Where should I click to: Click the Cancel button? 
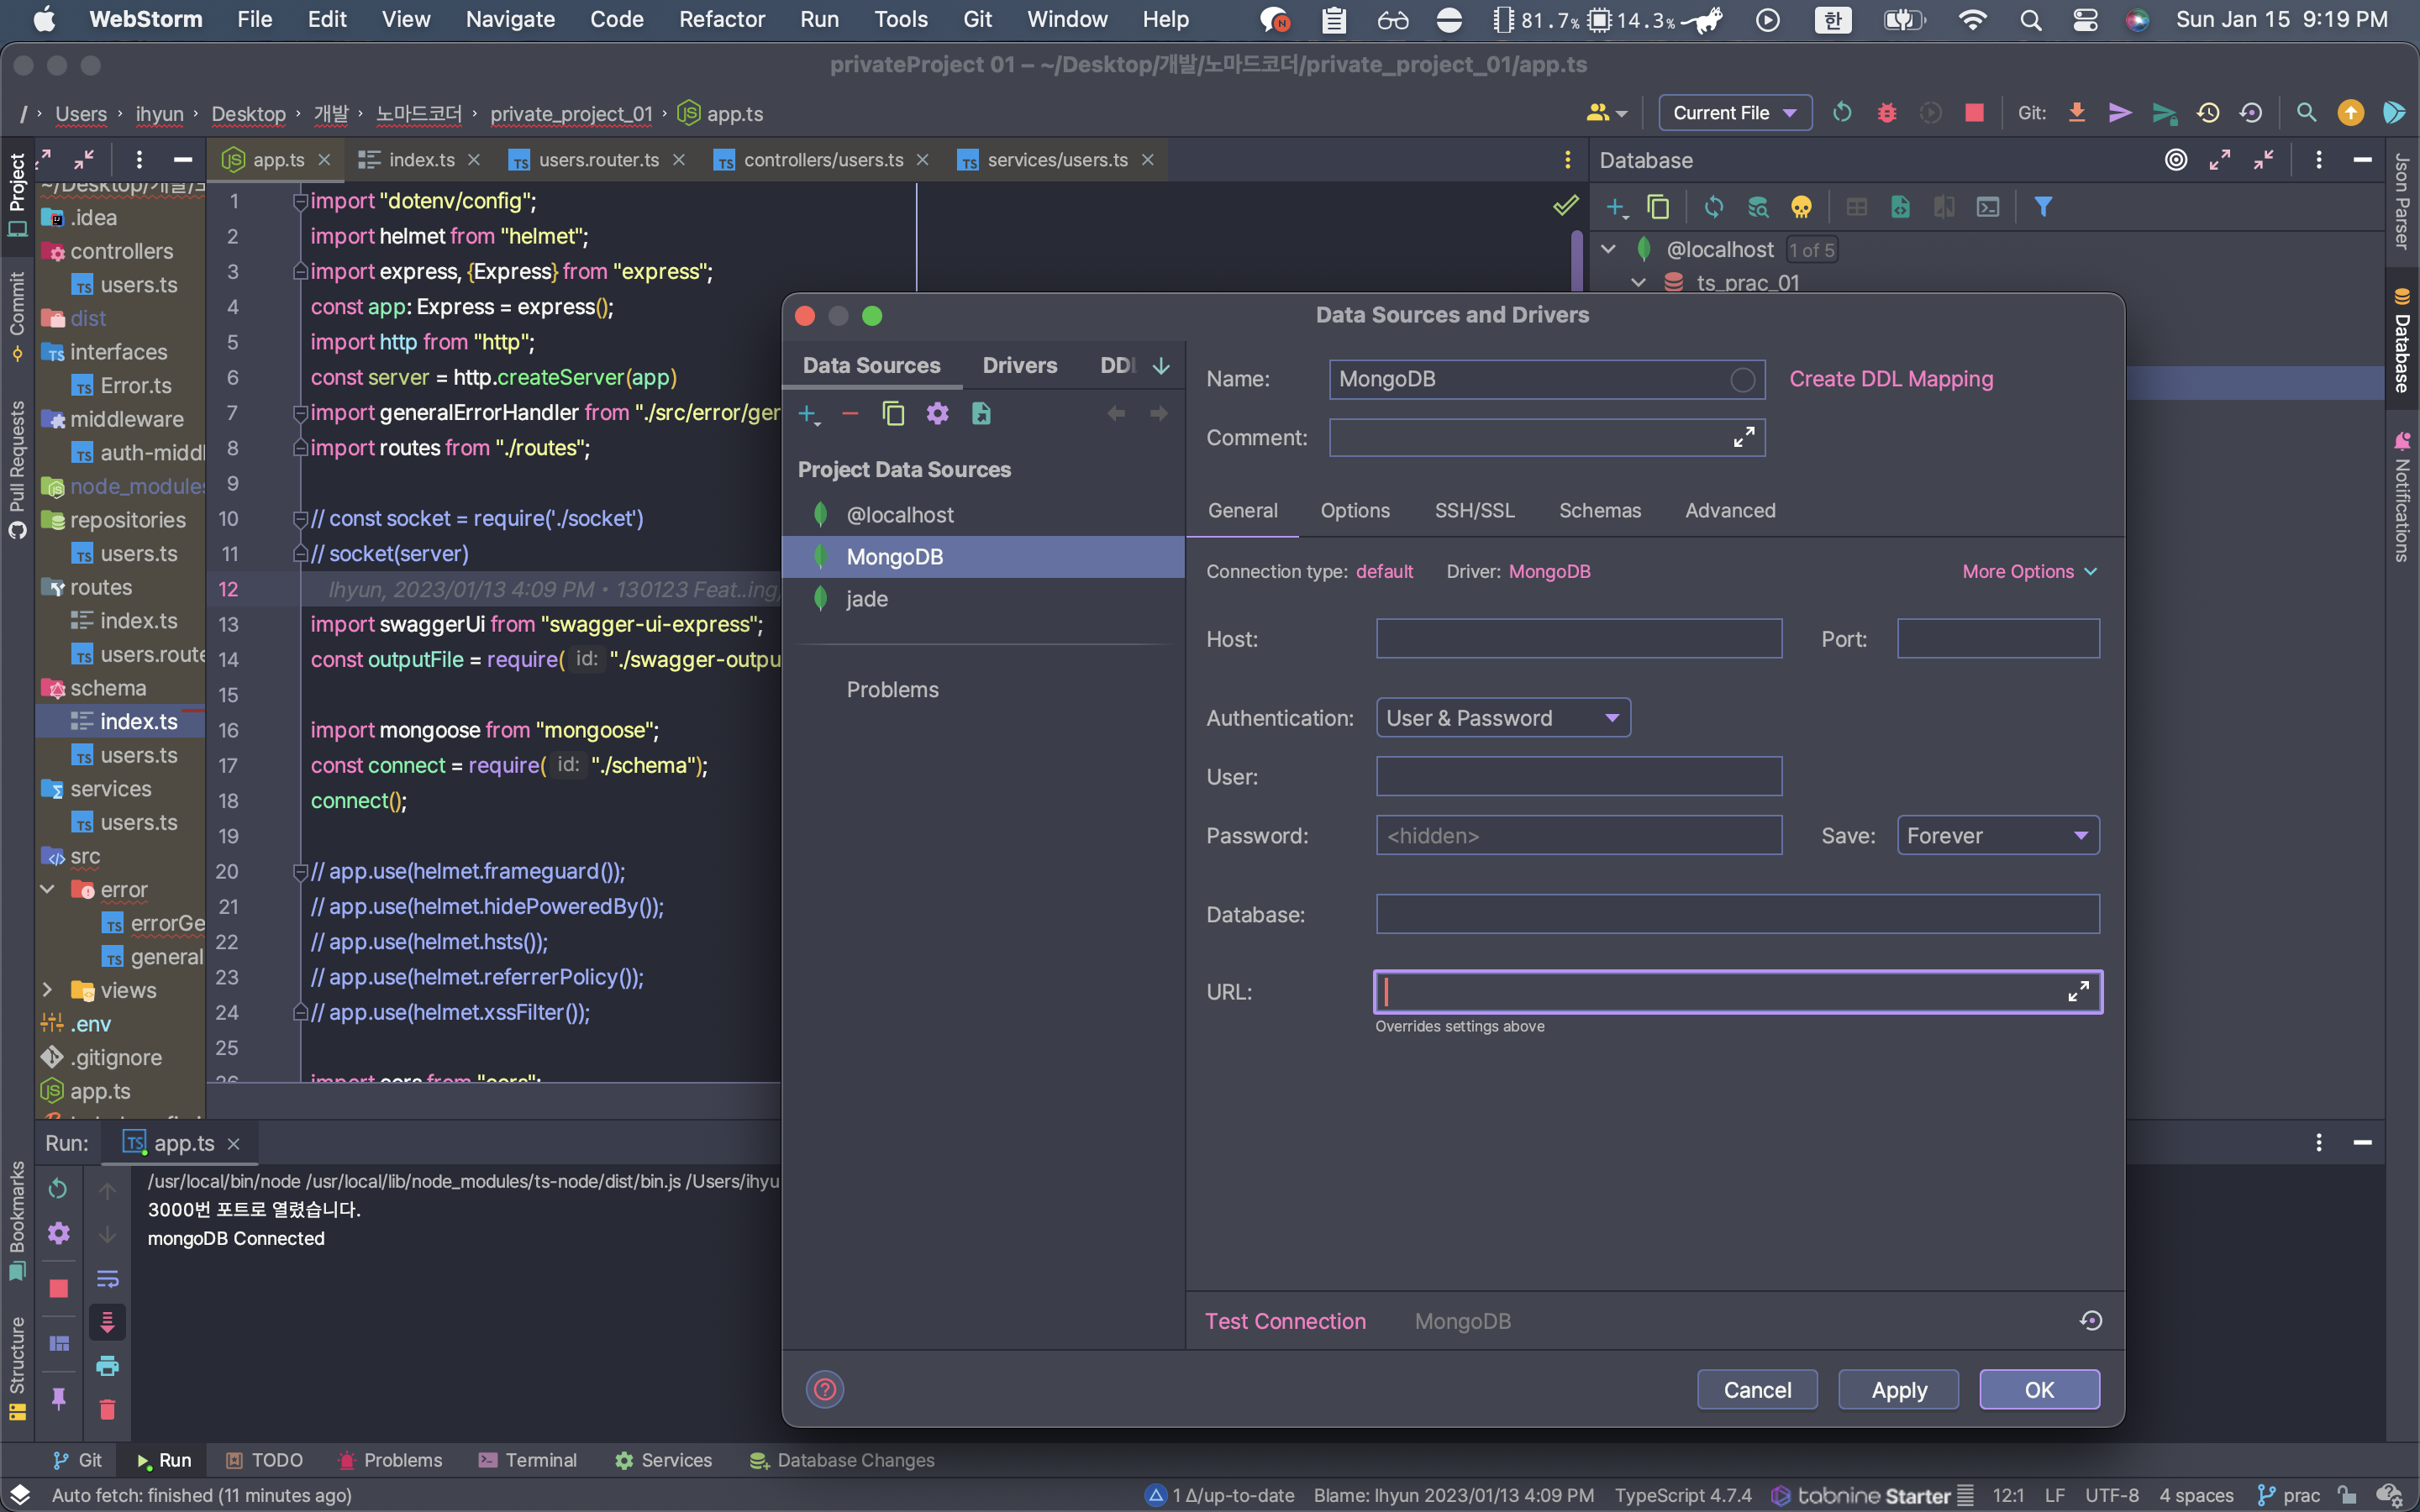point(1757,1390)
